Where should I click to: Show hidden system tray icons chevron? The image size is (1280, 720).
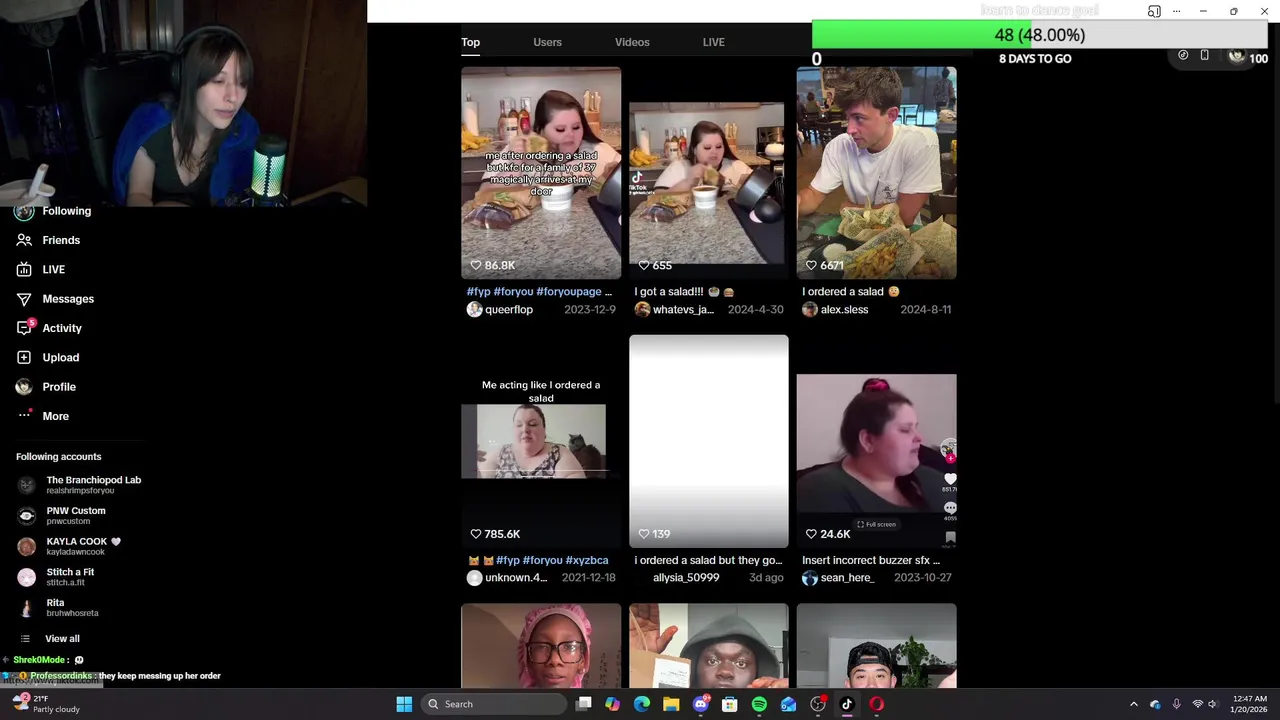pyautogui.click(x=1133, y=704)
